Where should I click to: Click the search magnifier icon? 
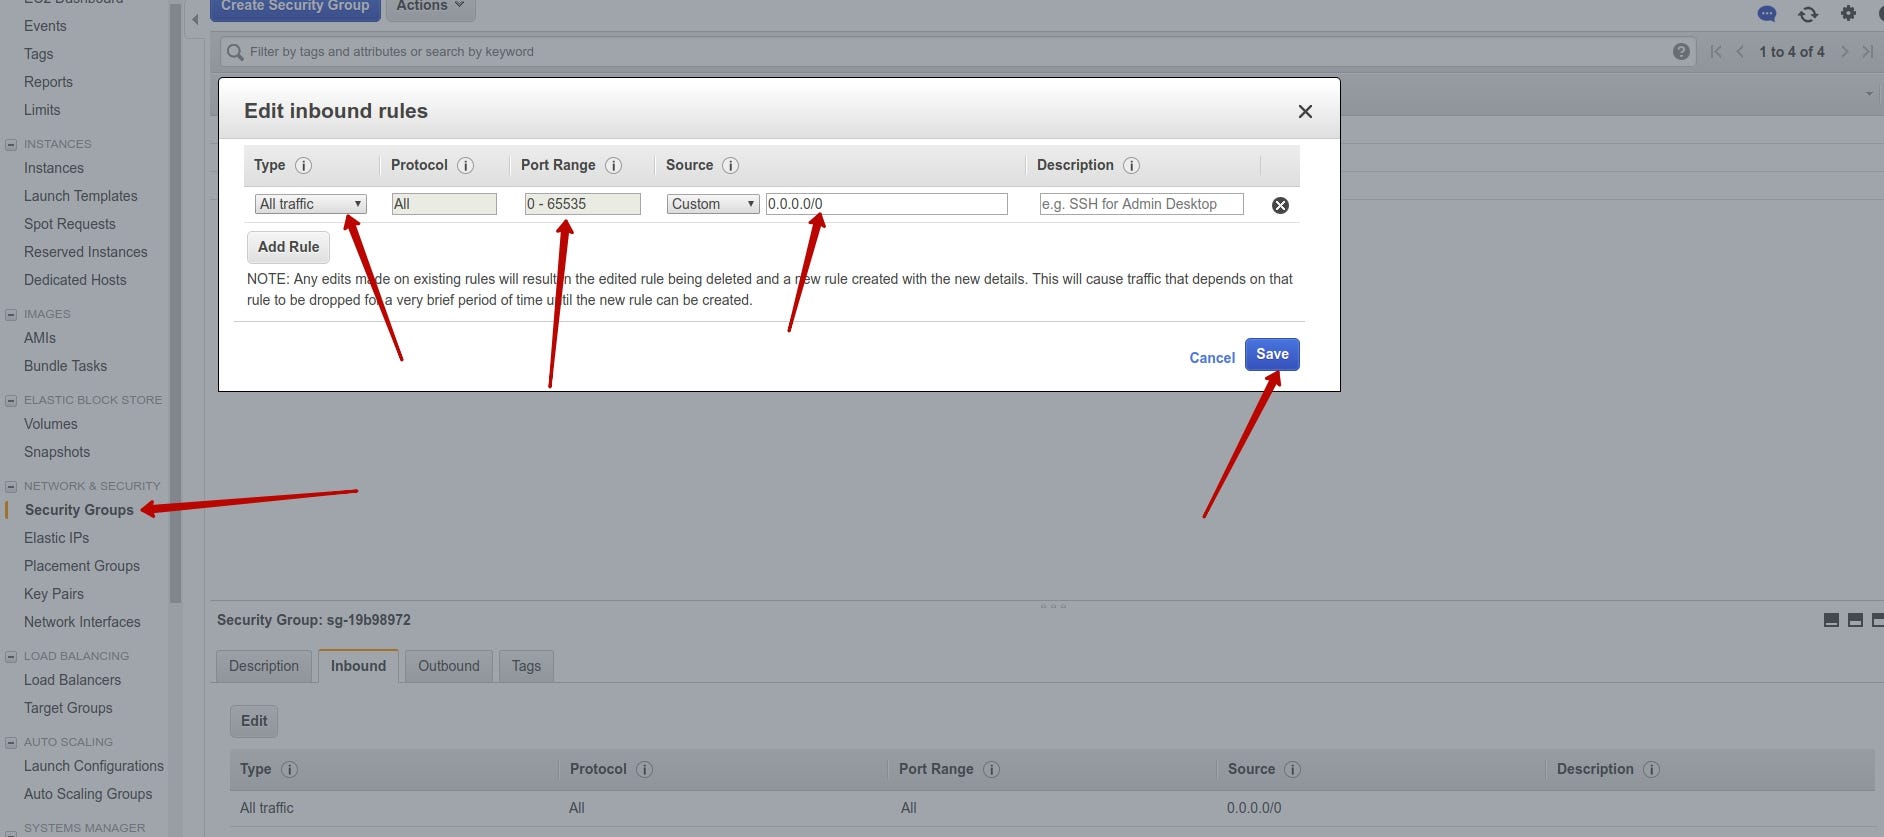coord(235,52)
